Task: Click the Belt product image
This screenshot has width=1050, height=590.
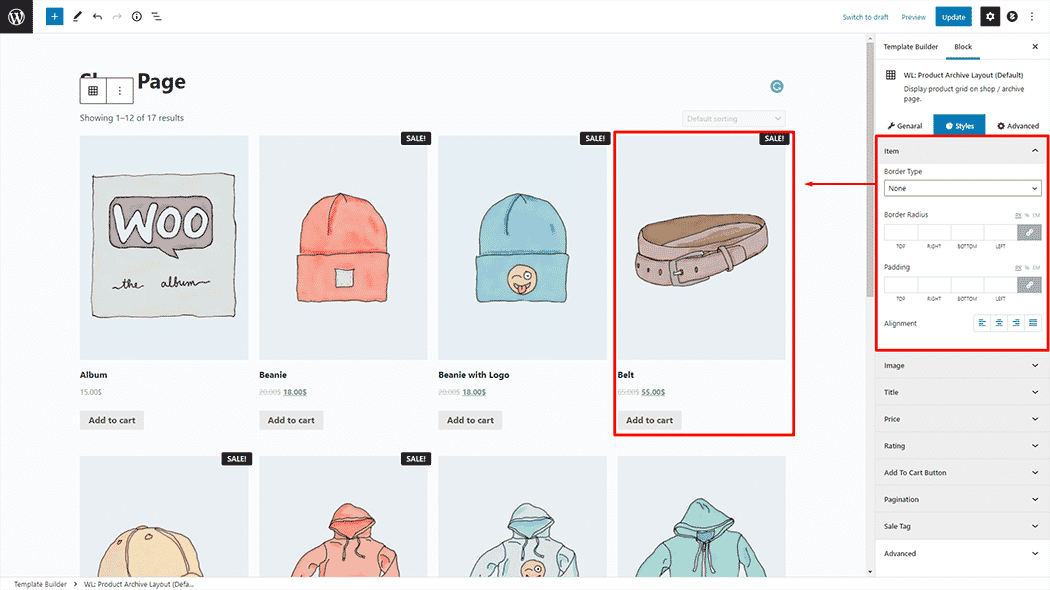Action: [701, 247]
